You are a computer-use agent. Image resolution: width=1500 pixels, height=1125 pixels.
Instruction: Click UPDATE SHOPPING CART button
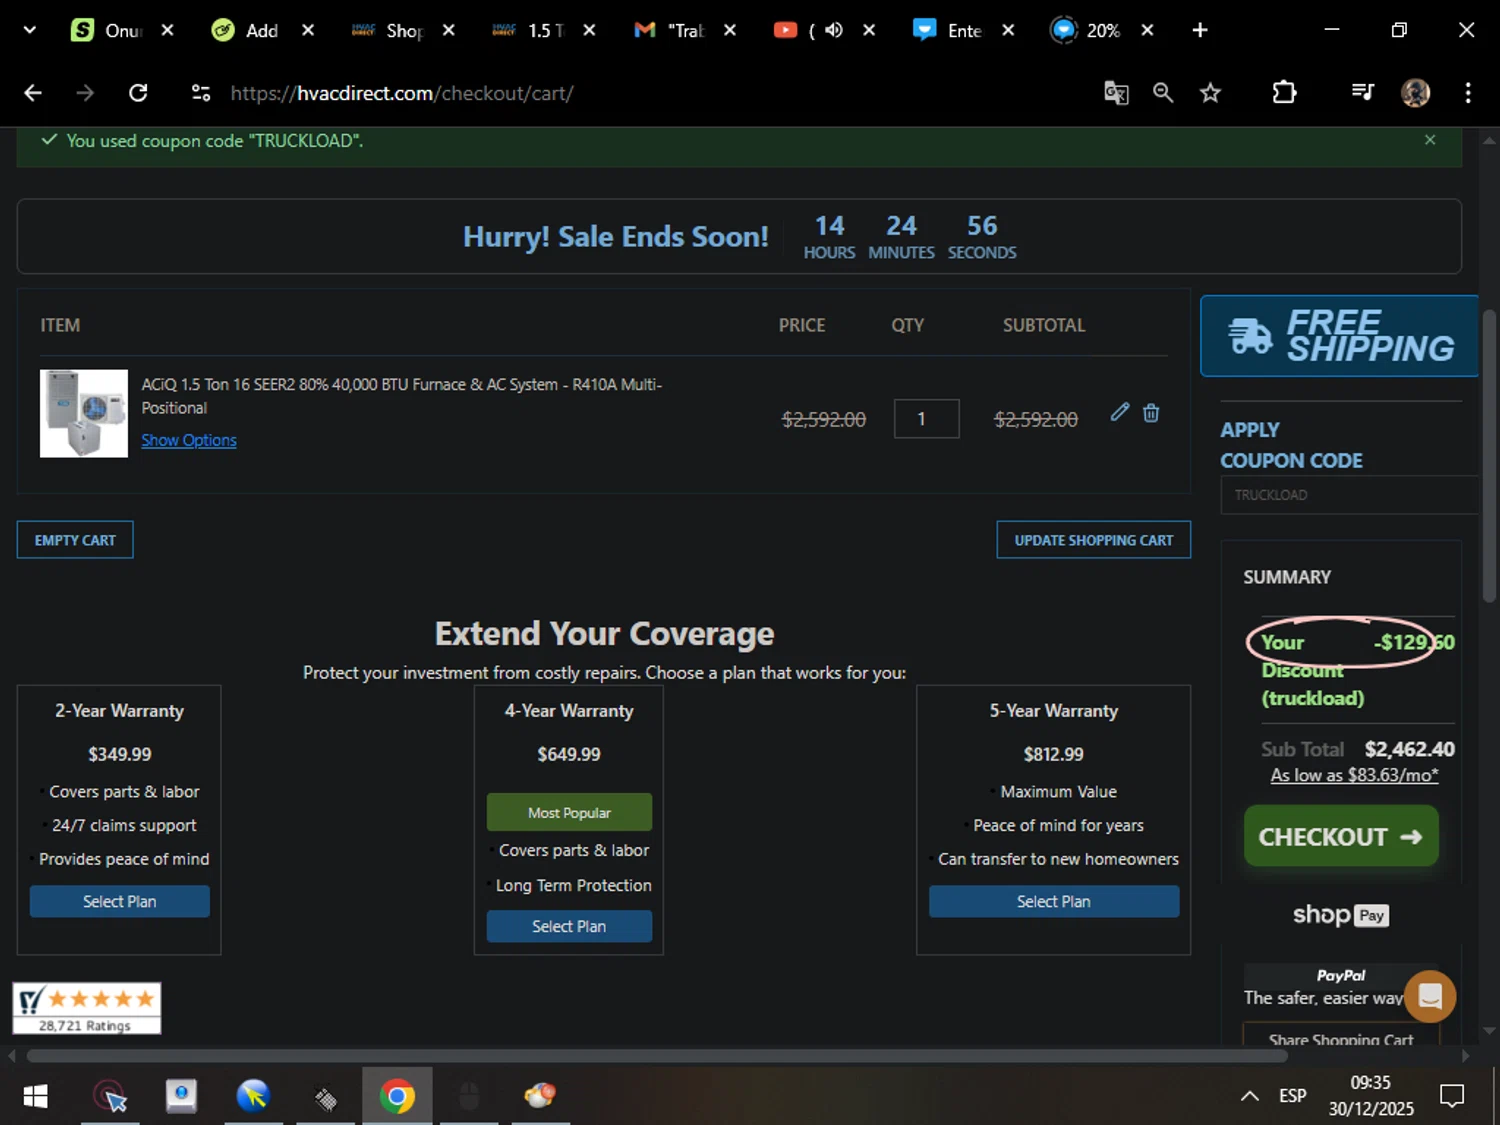tap(1093, 540)
